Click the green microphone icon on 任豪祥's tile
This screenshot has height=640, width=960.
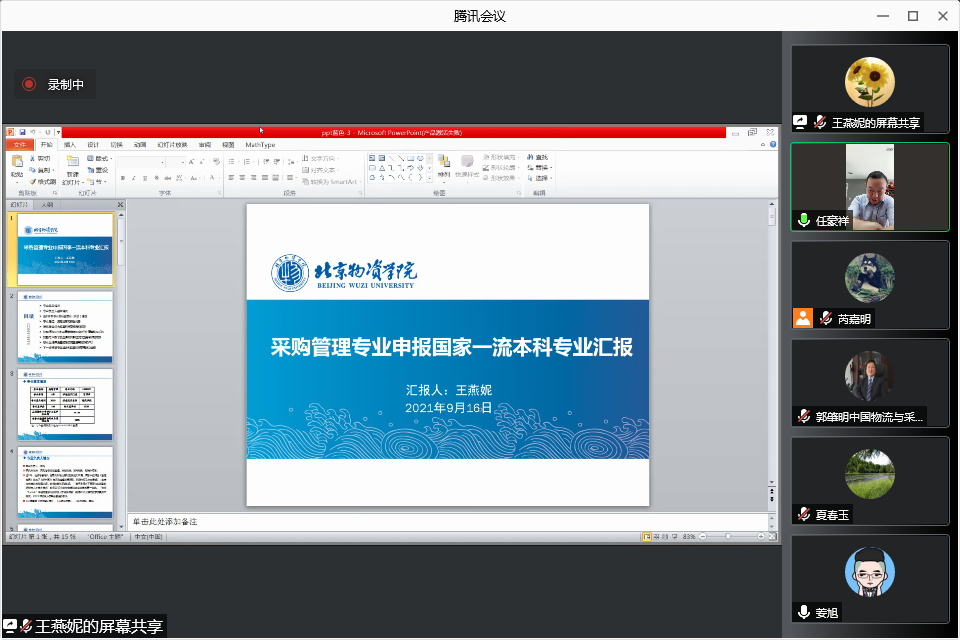click(803, 220)
